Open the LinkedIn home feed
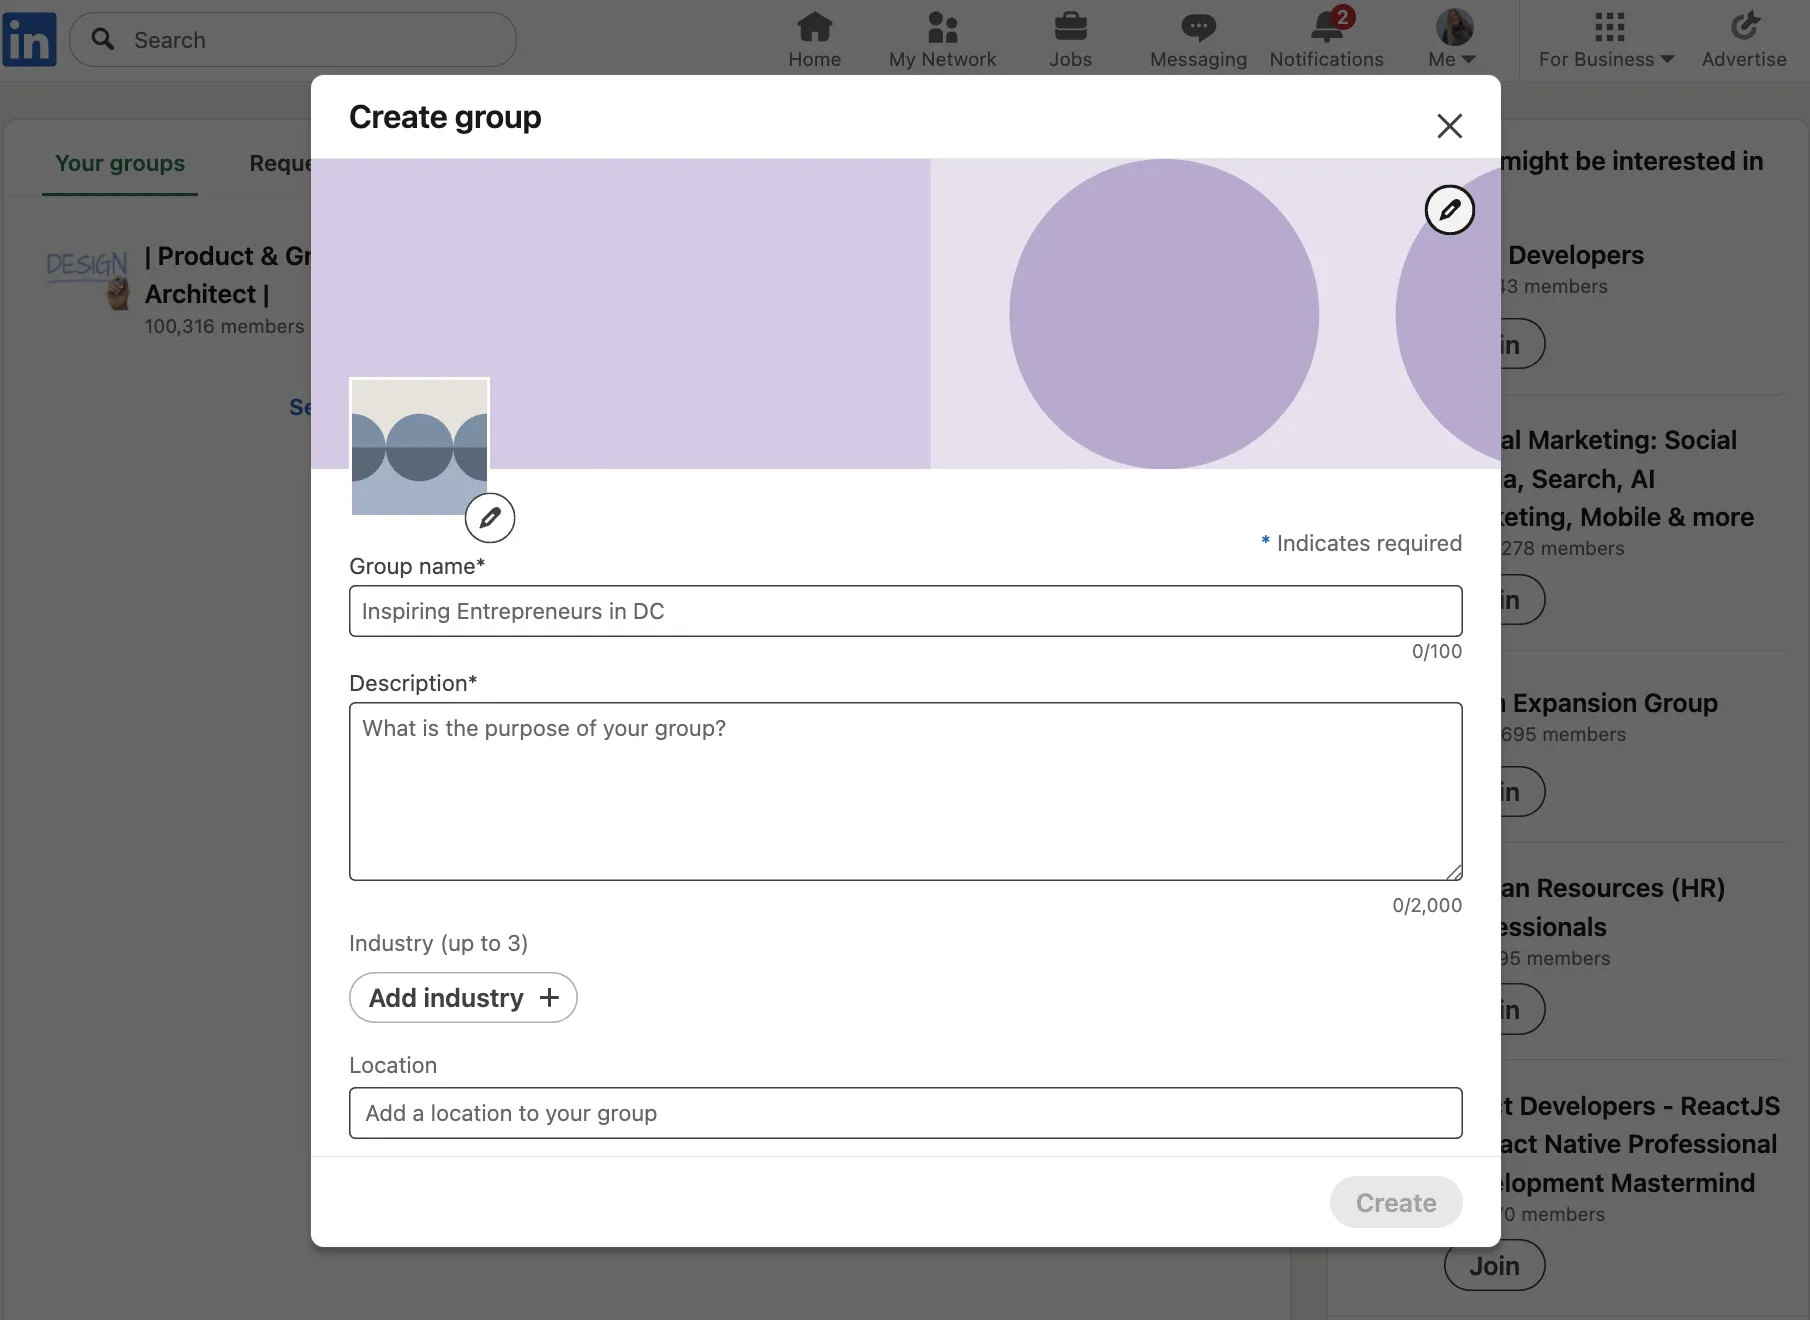The height and width of the screenshot is (1320, 1810). [814, 40]
